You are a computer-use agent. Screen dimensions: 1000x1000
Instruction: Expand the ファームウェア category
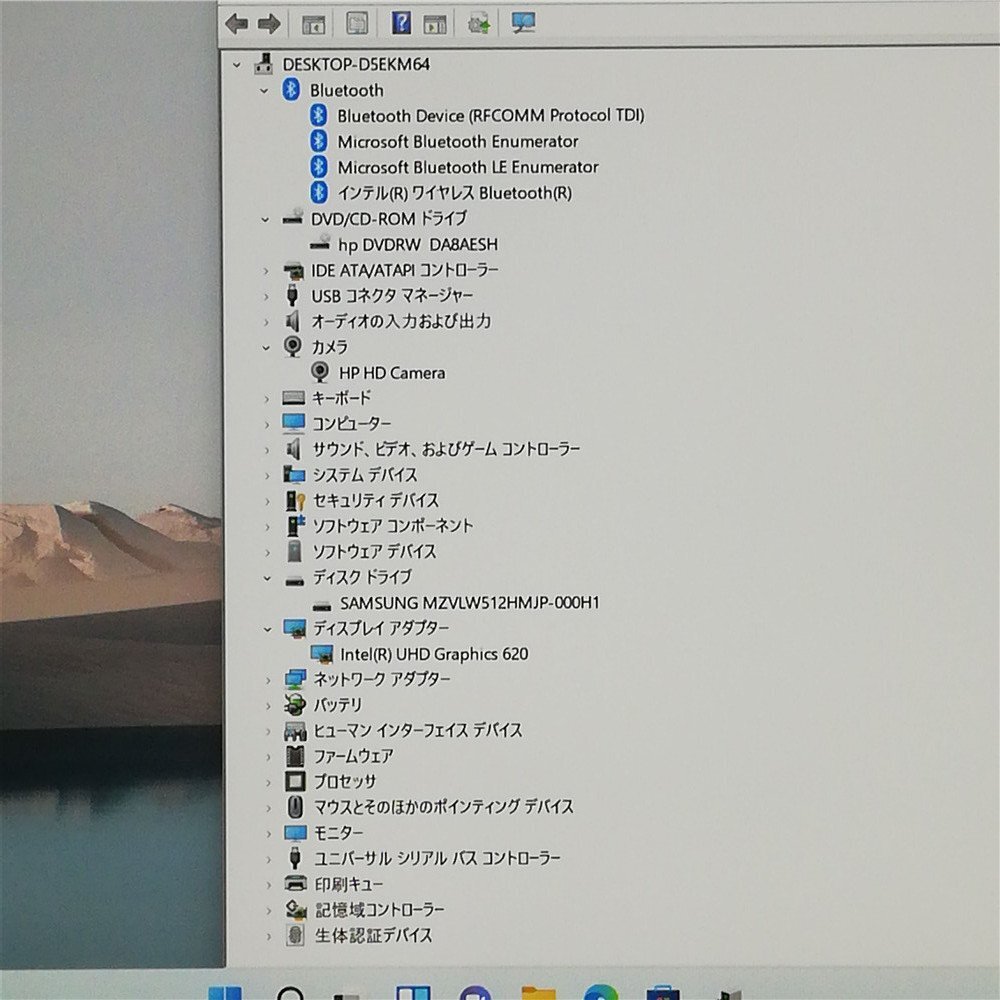pos(268,757)
